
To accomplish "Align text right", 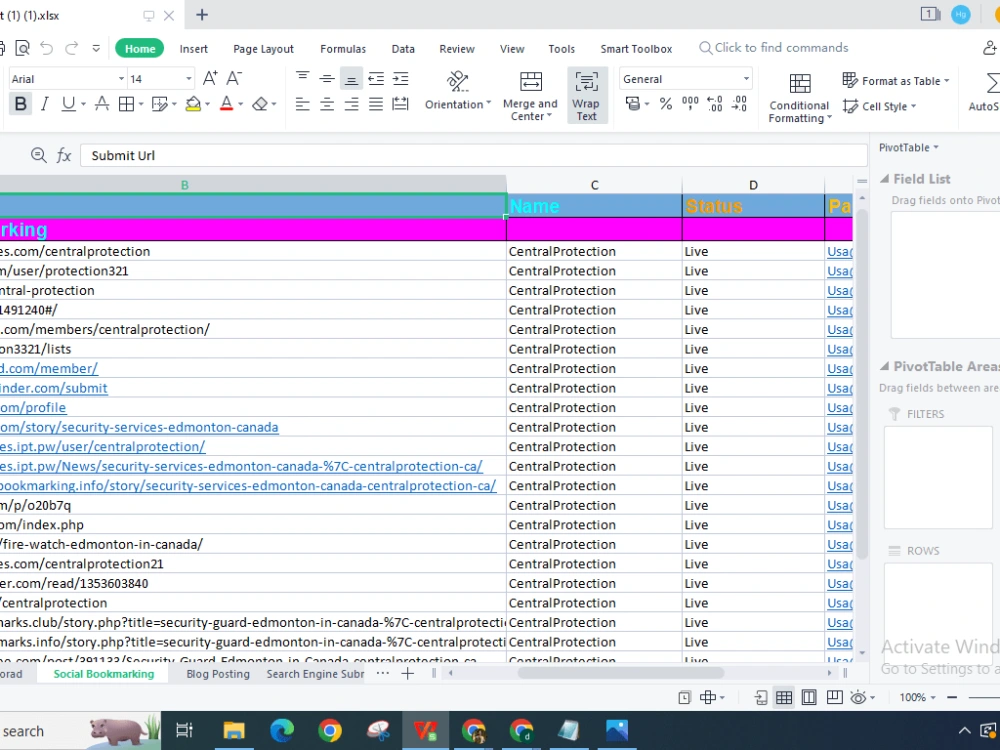I will 351,104.
